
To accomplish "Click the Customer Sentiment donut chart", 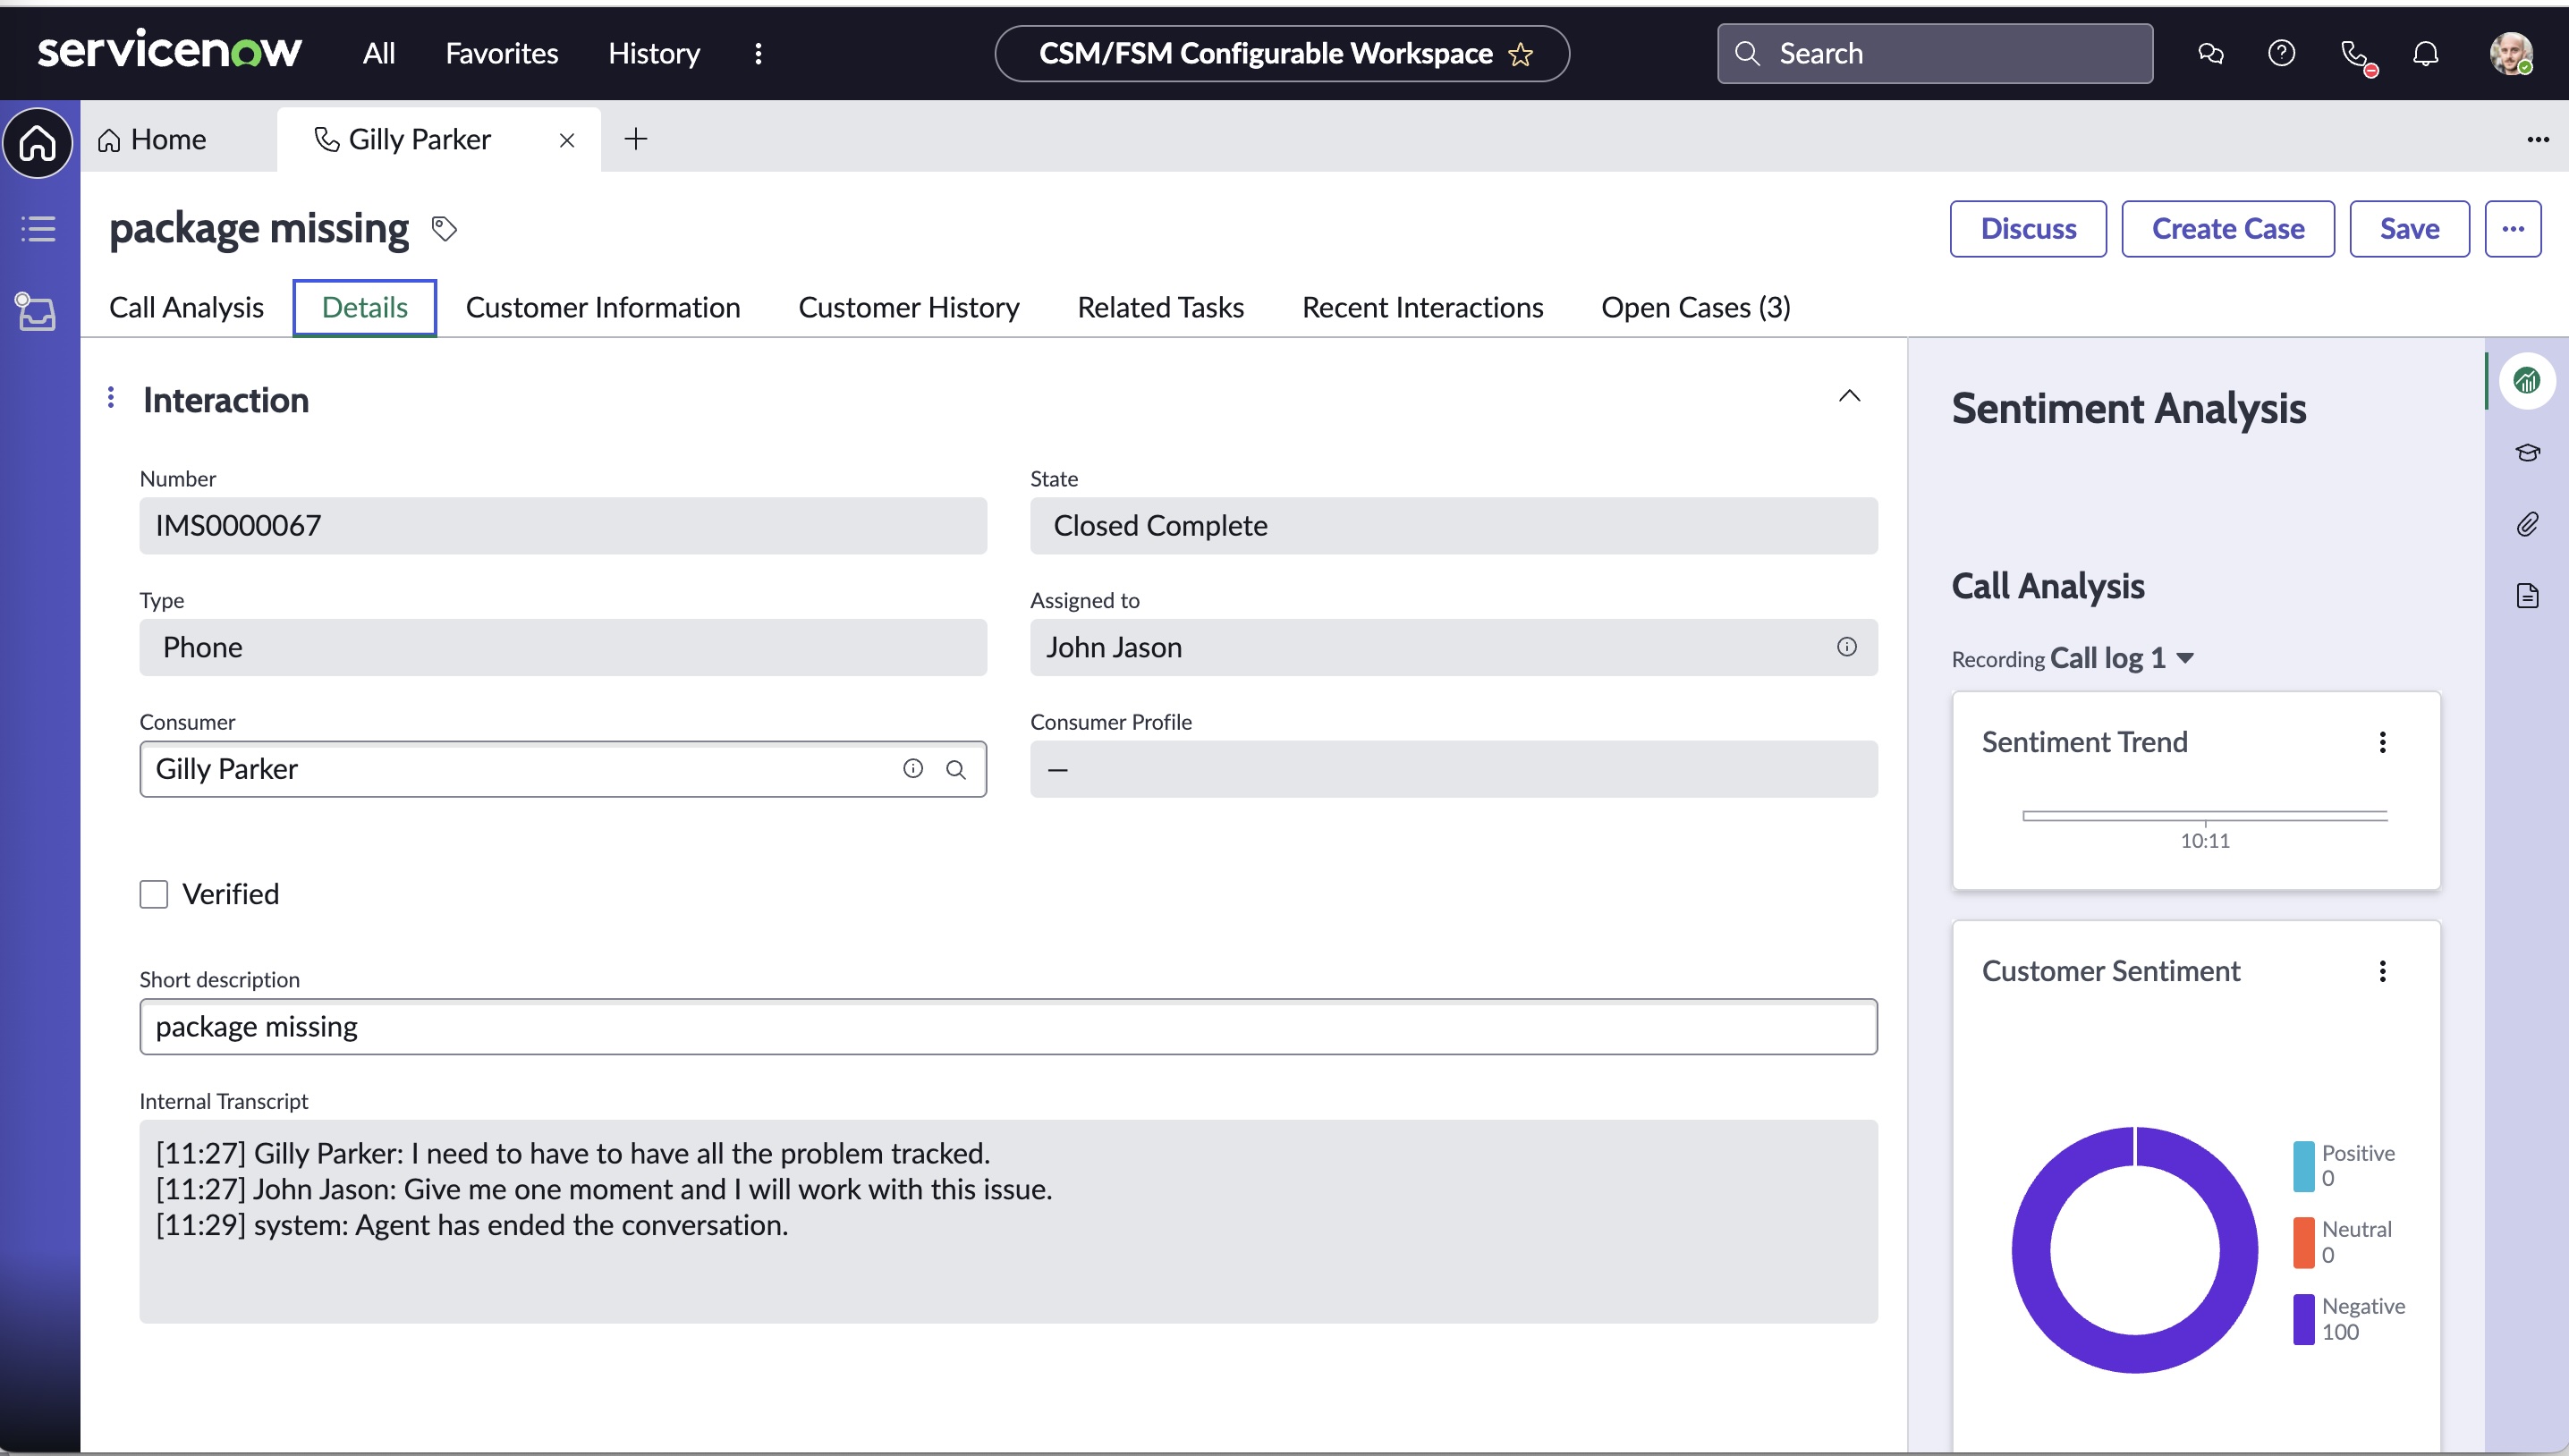I will pos(2134,1249).
